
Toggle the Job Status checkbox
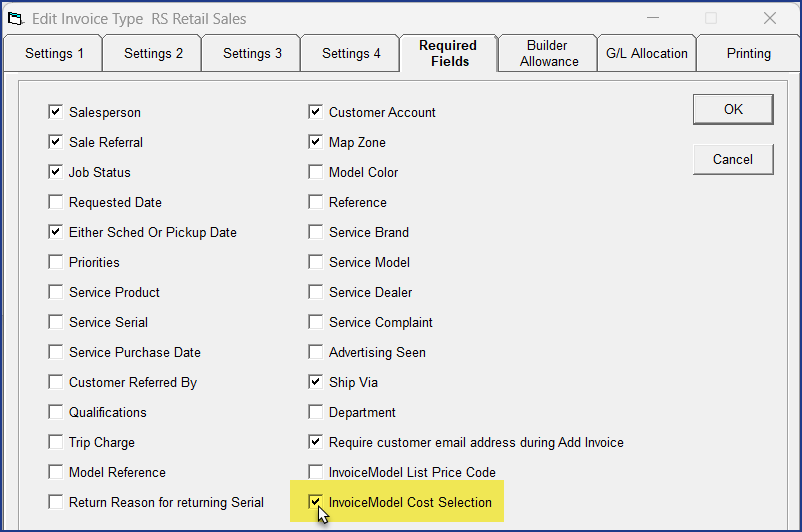pos(55,173)
